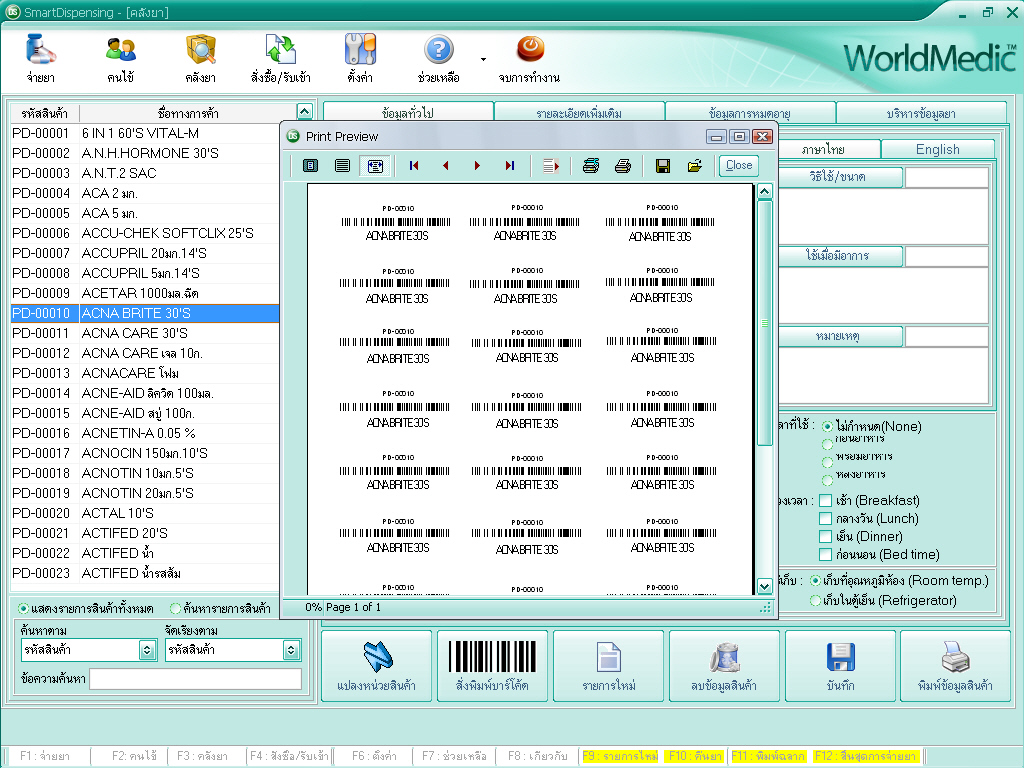Image resolution: width=1024 pixels, height=768 pixels.
Task: Select row PD-00006 ACCU-CHEK SOFTCLIX 25'S
Action: click(145, 233)
